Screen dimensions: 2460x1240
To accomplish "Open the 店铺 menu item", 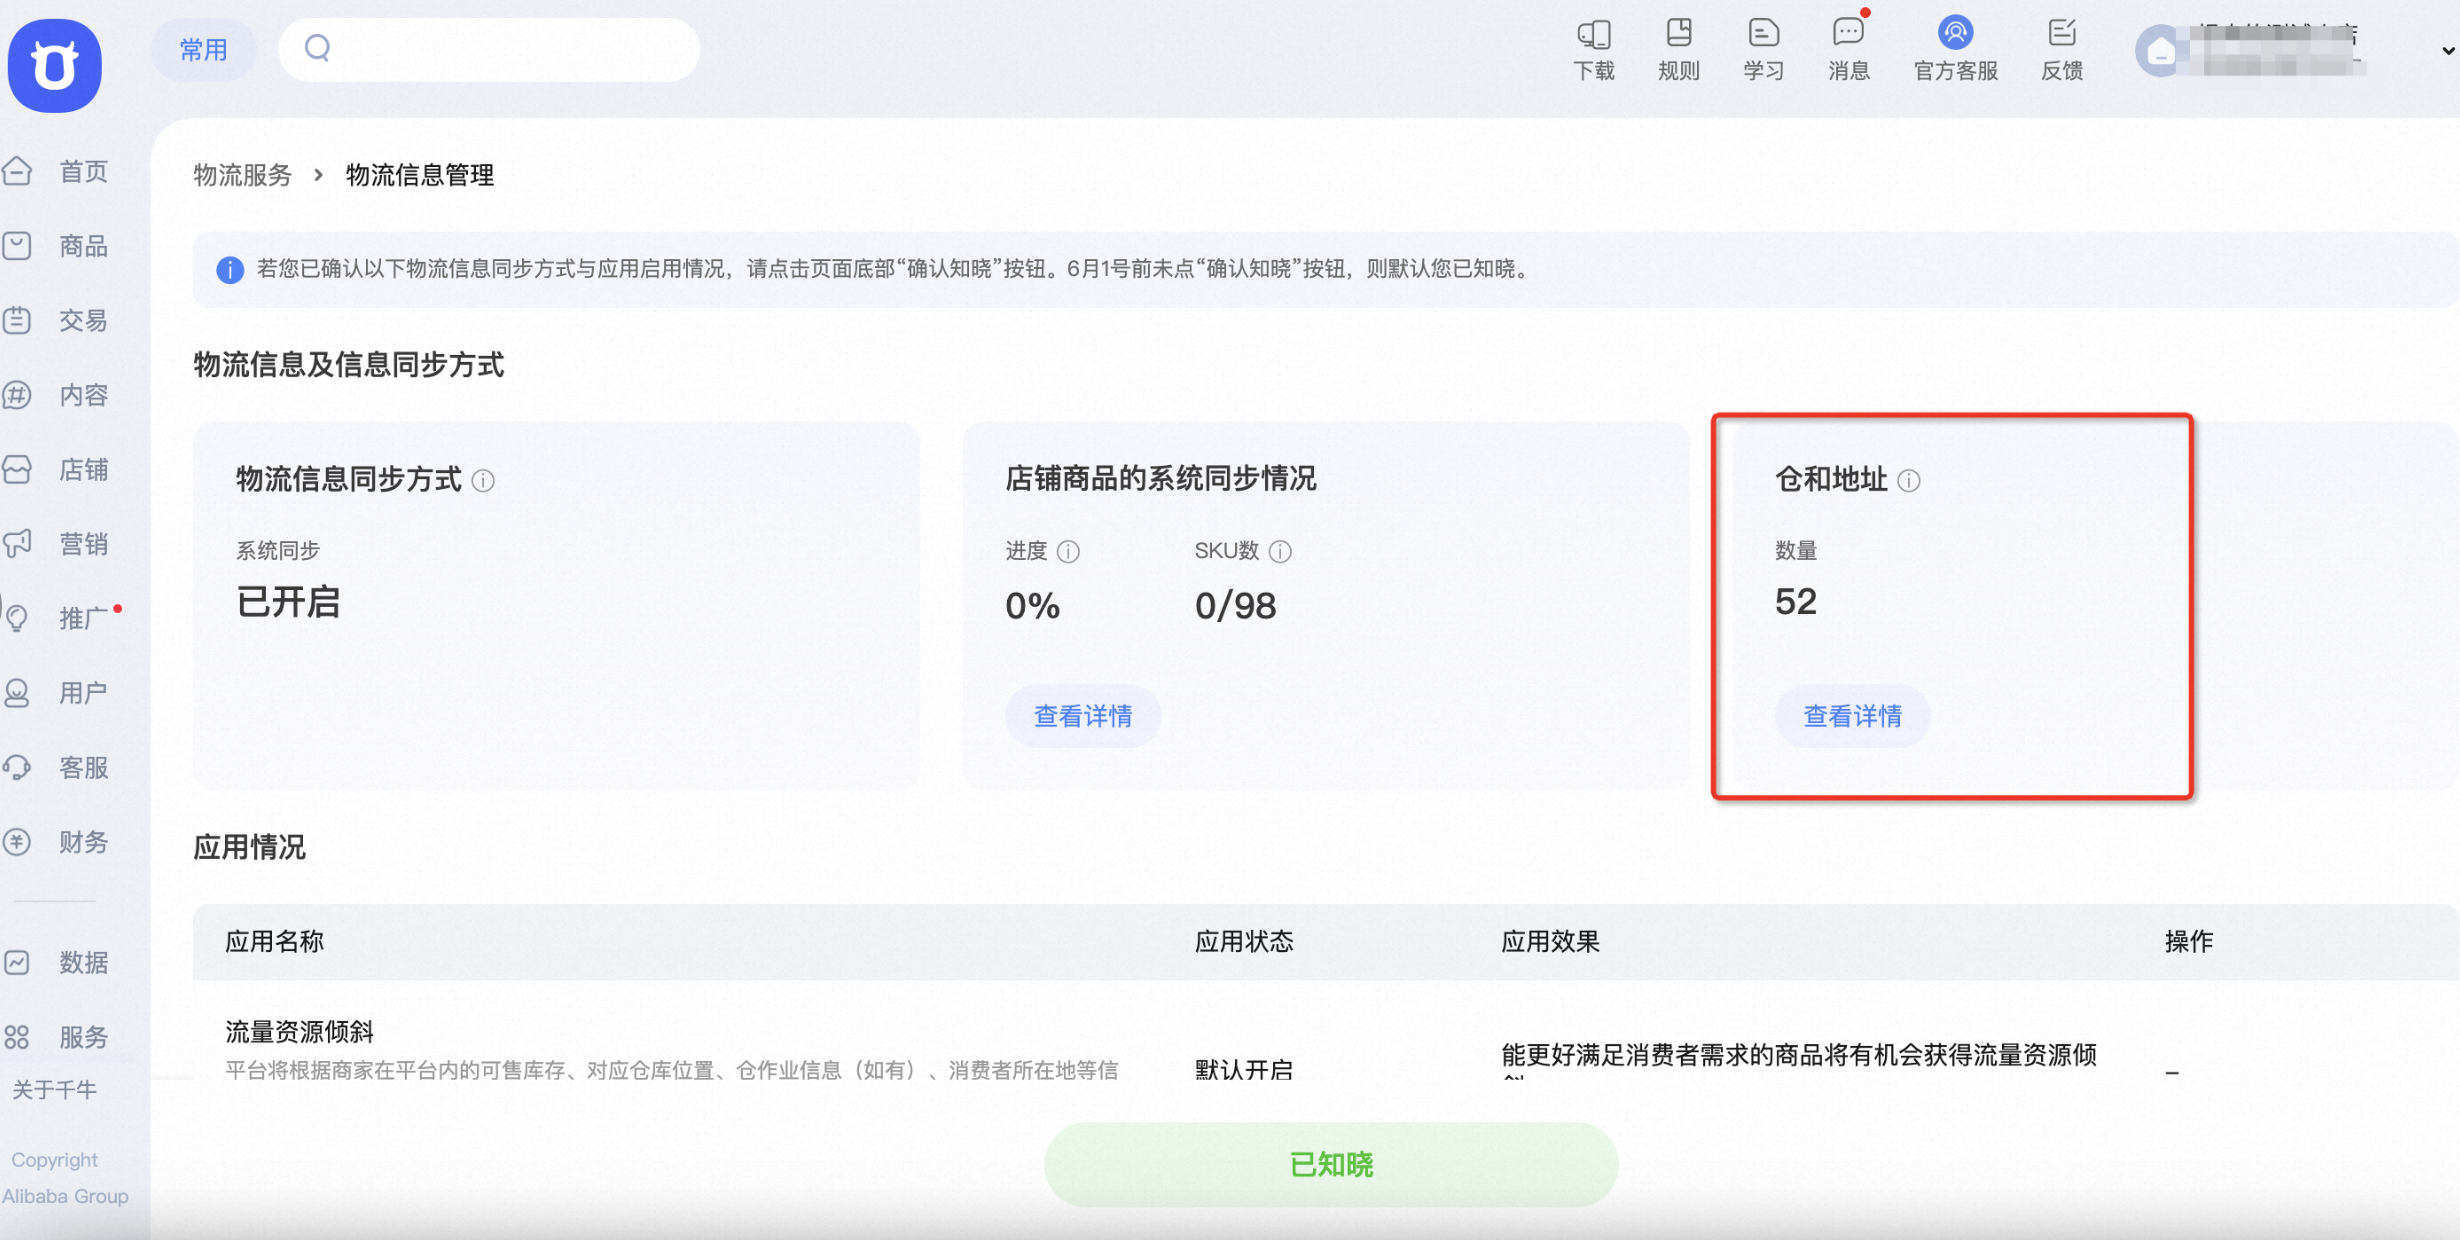I will point(83,469).
